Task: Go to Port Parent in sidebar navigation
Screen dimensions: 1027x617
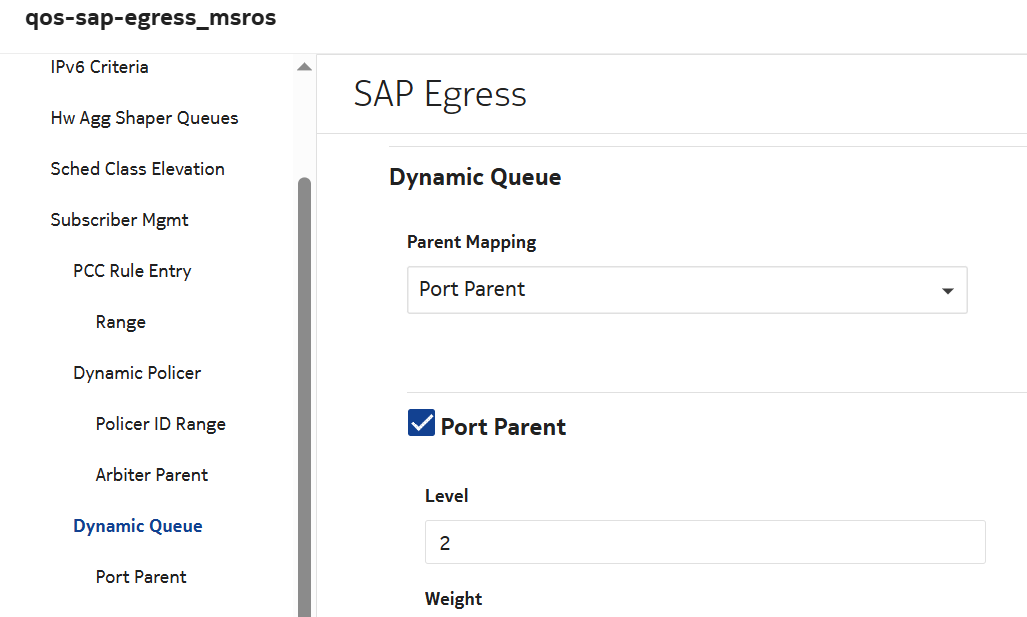Action: coord(141,577)
